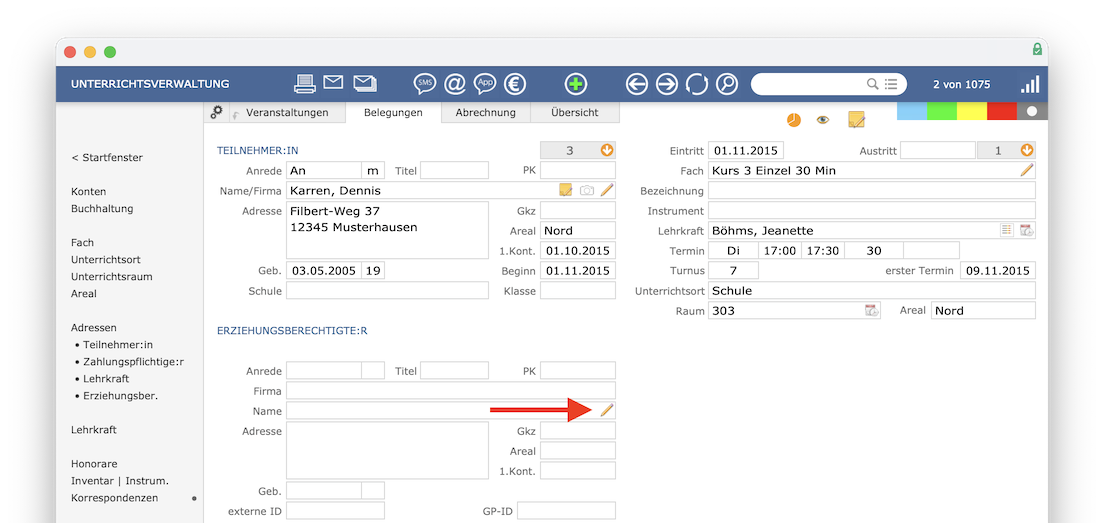
Task: Click the Termin start time 17:00
Action: (x=779, y=250)
